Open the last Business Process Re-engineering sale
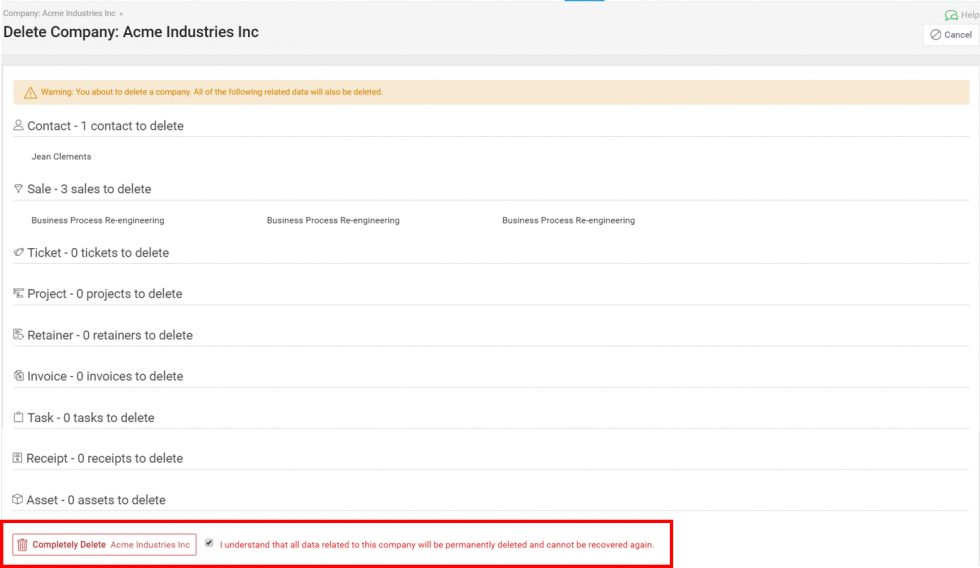This screenshot has height=568, width=980. point(568,220)
